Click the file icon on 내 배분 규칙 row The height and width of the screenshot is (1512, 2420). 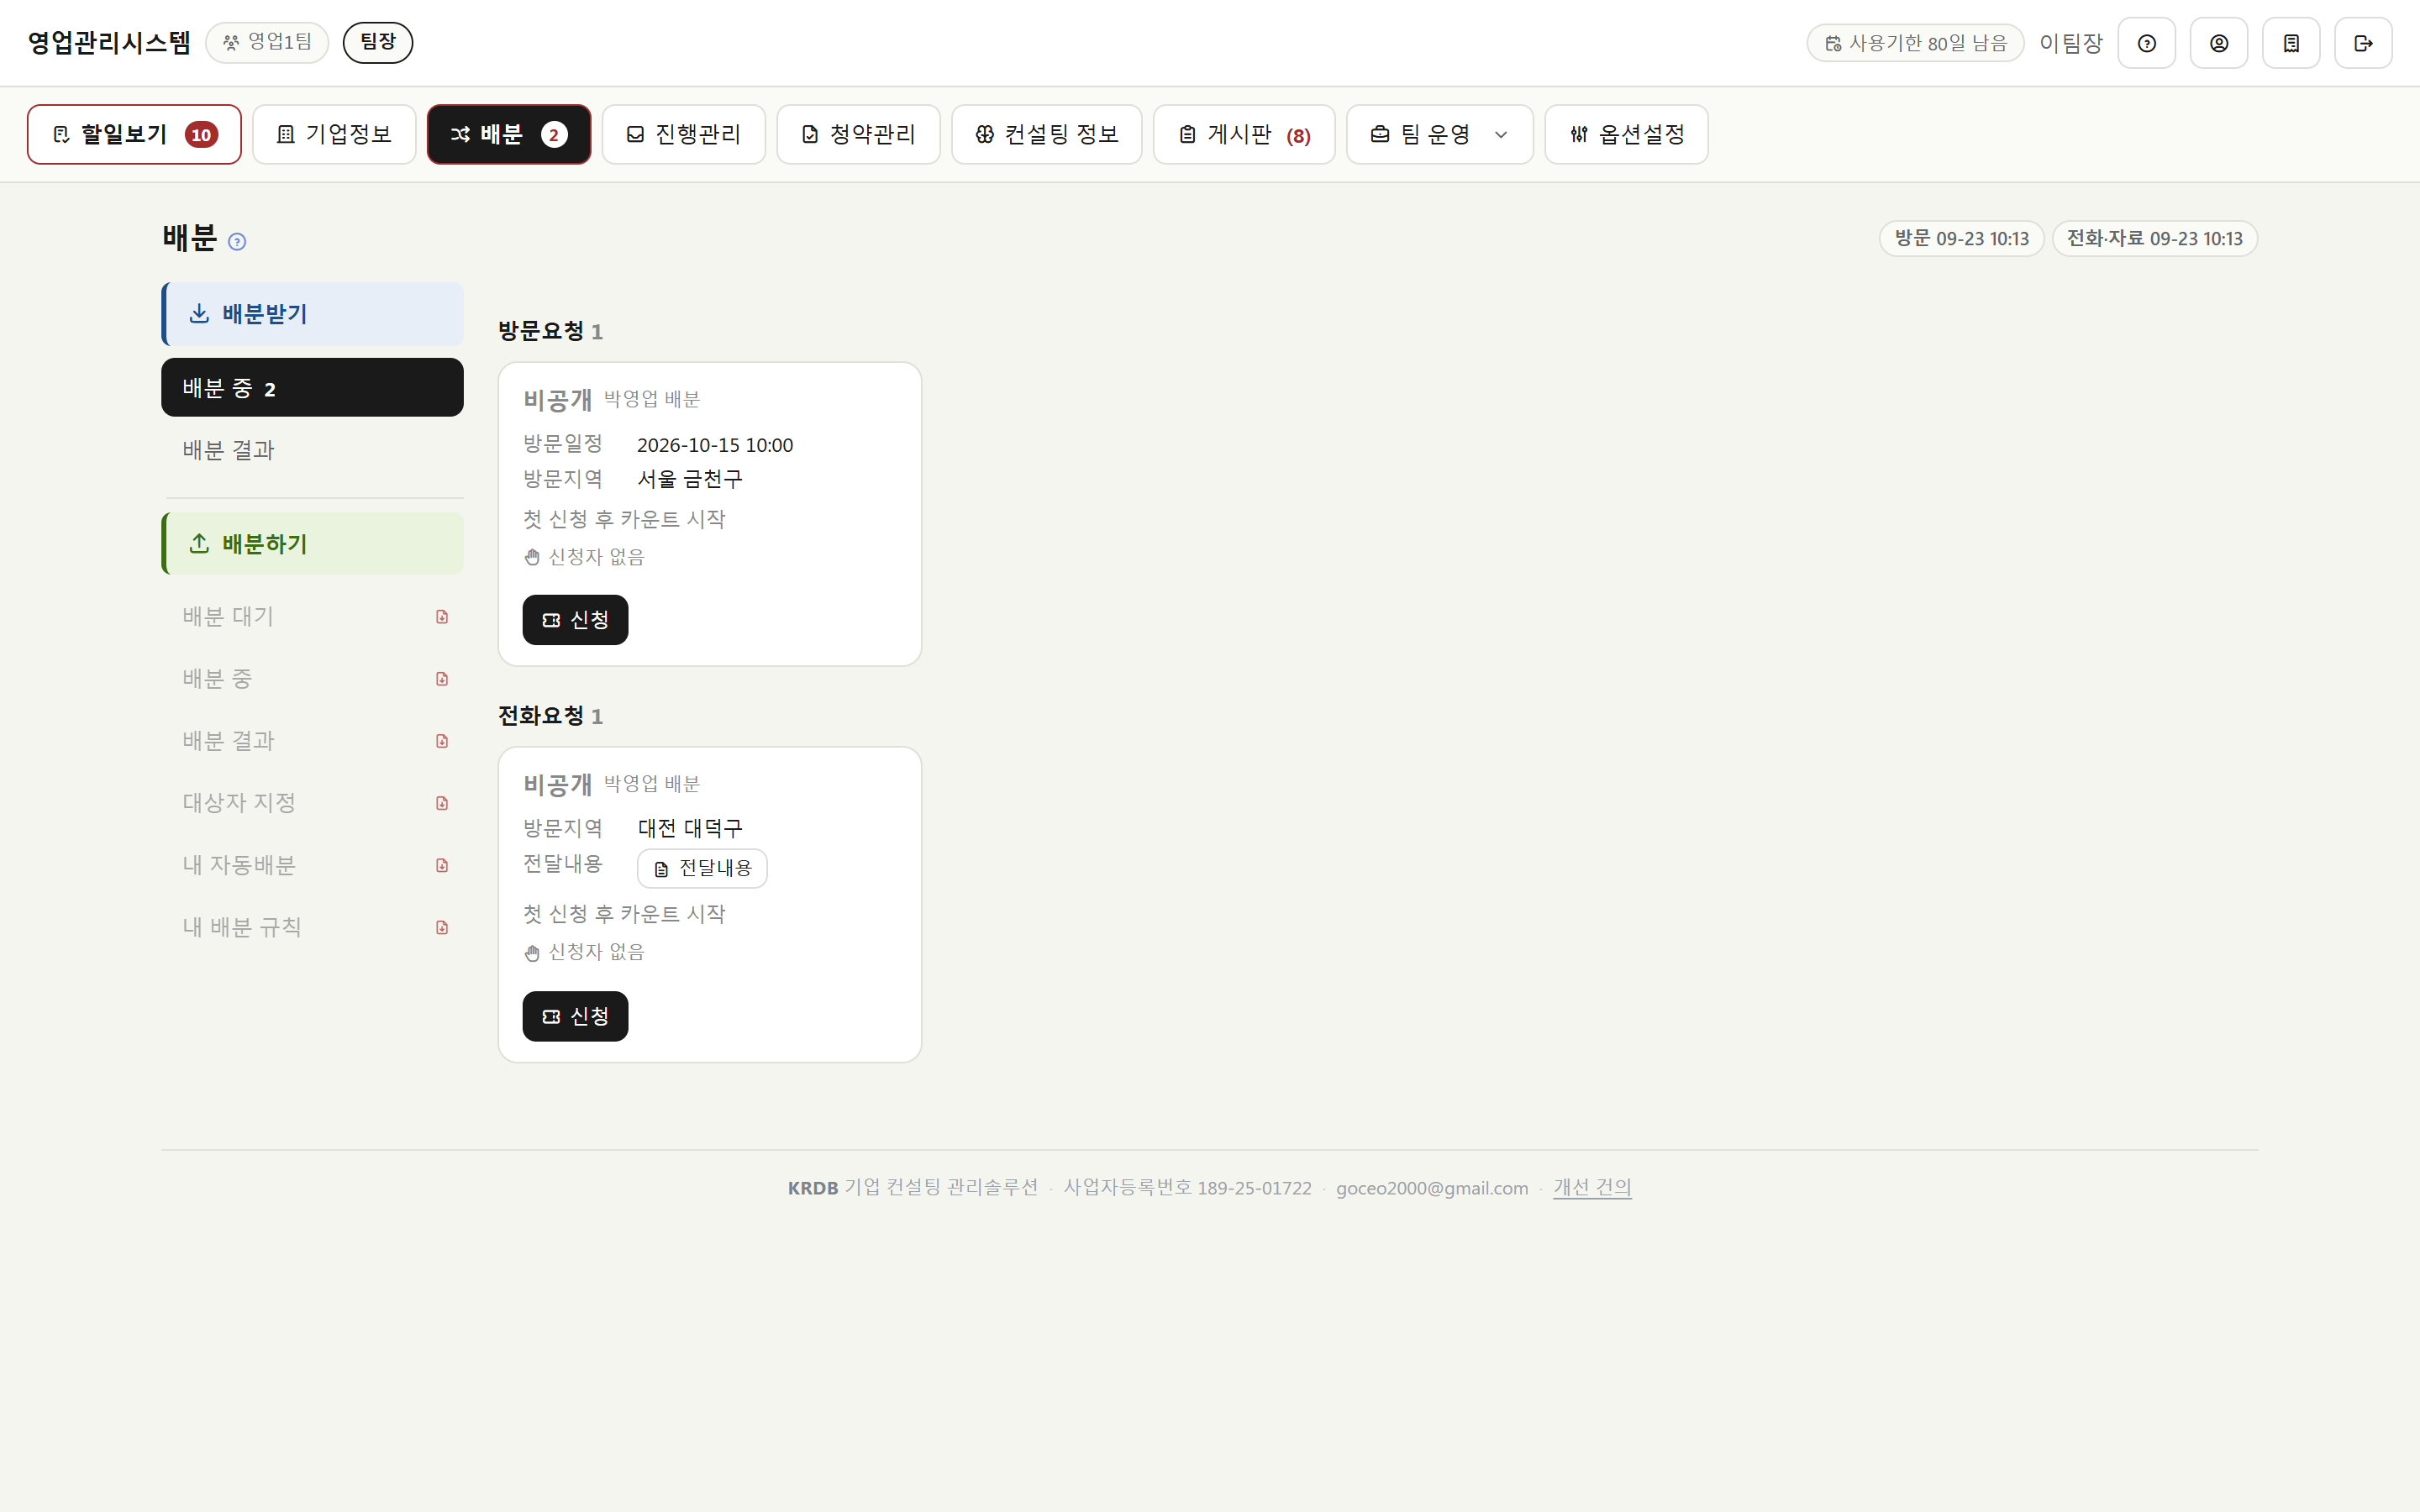click(x=442, y=927)
